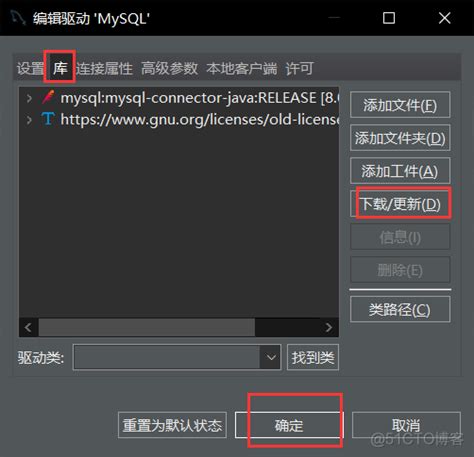Click the 添加文件夹(D) button
The image size is (474, 457).
click(x=400, y=138)
